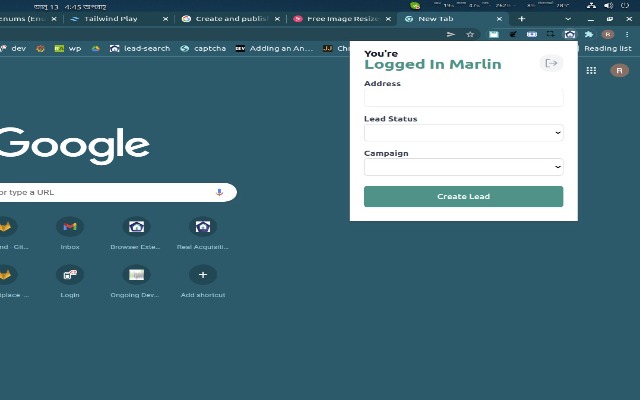
Task: Bookmark this page with the star icon
Action: (470, 34)
